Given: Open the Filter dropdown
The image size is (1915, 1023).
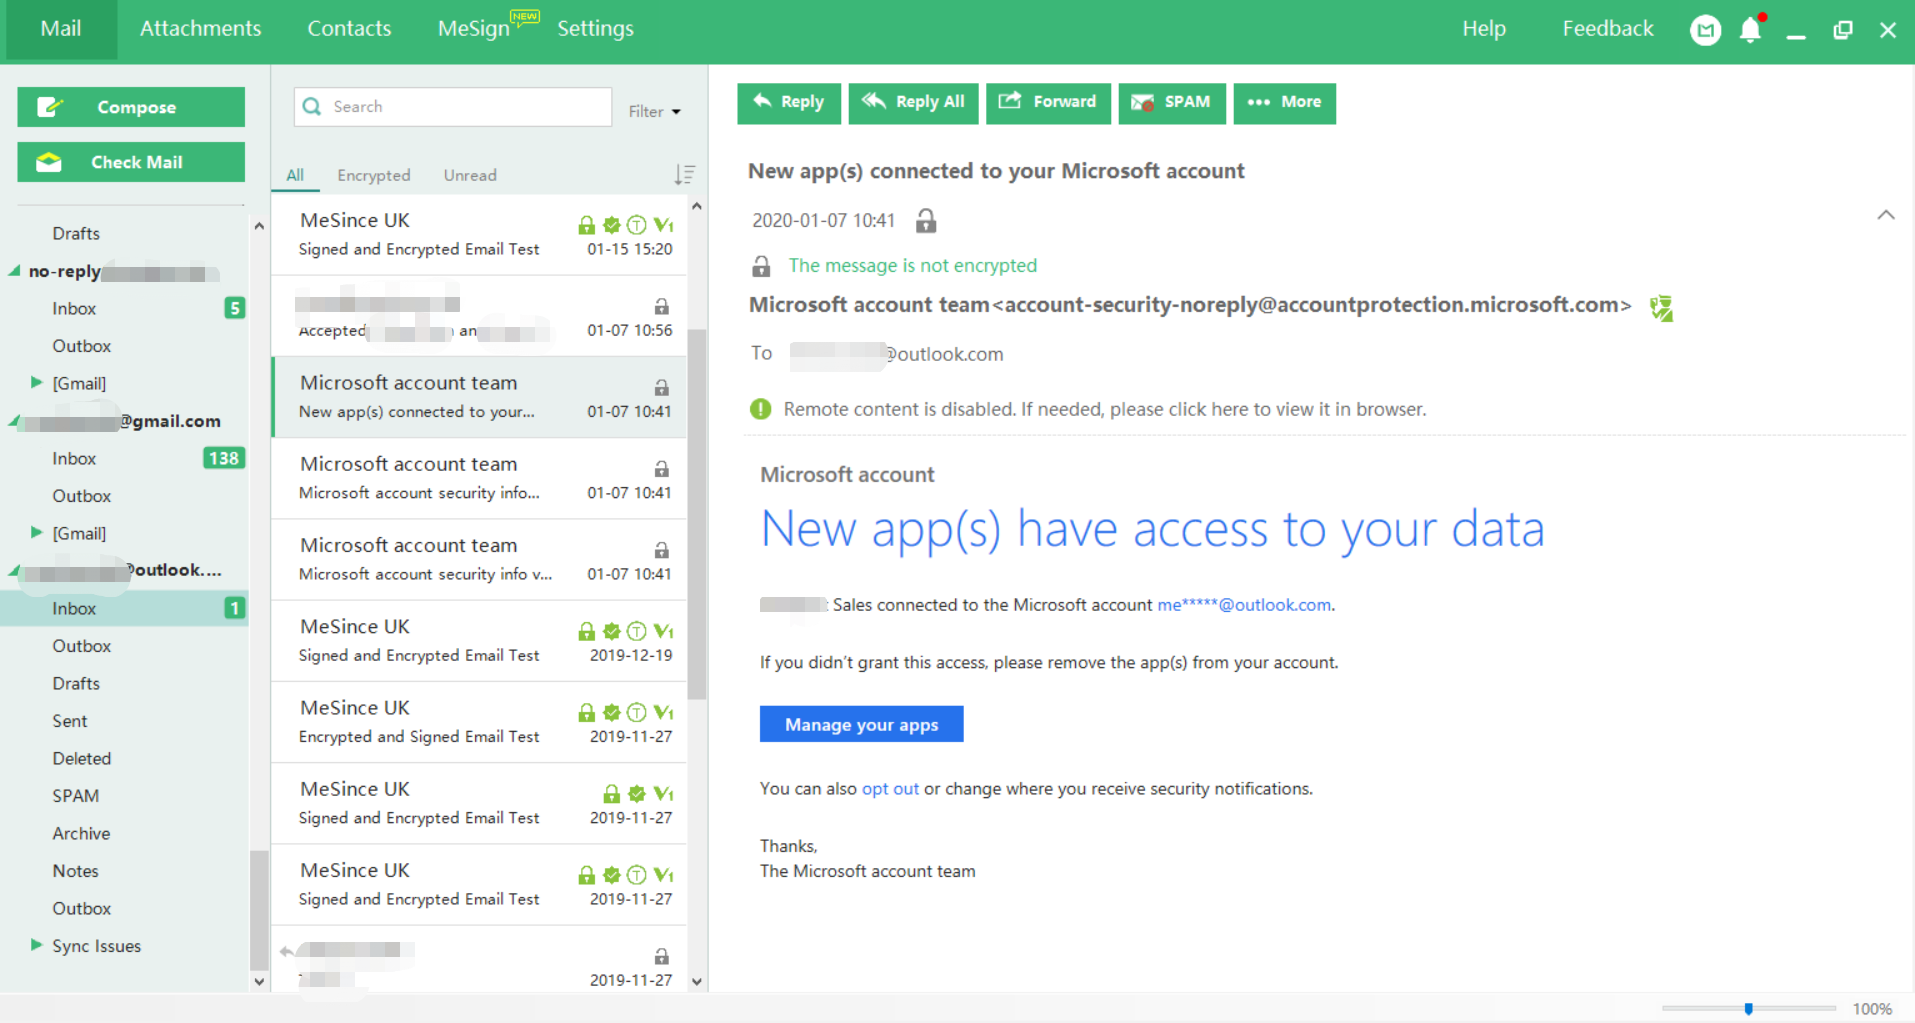Looking at the screenshot, I should 654,112.
